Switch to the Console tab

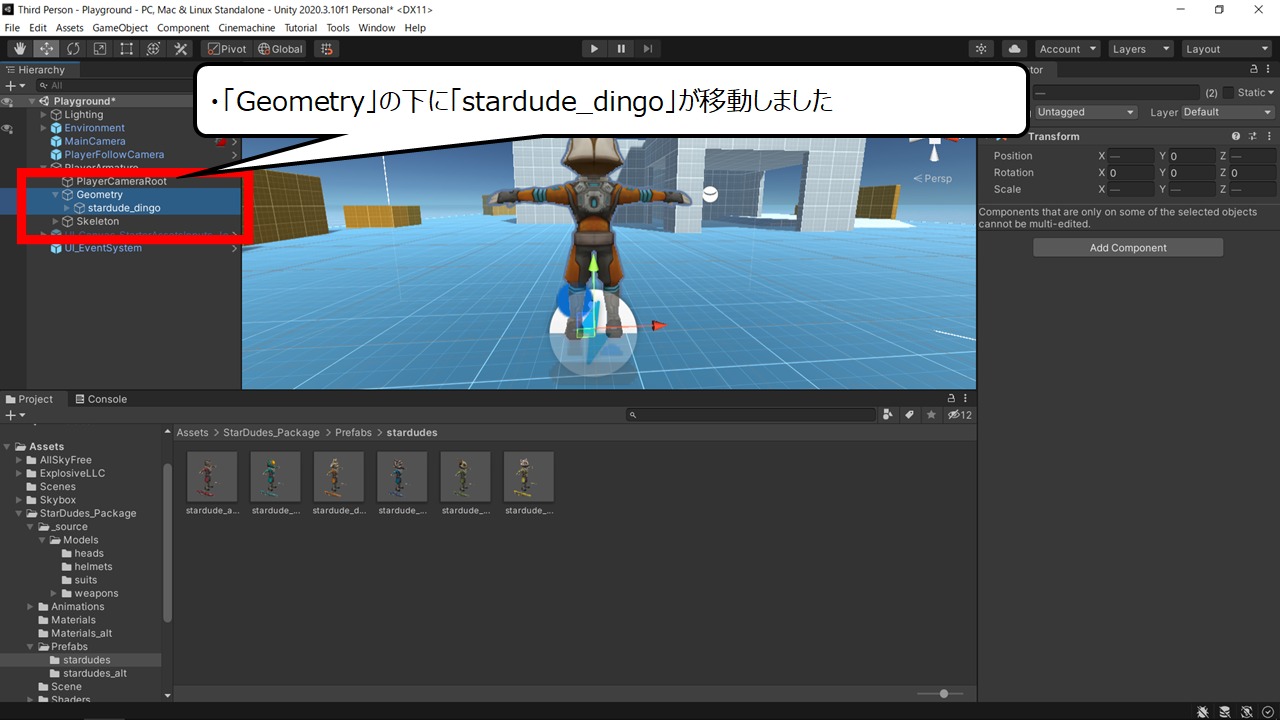[x=100, y=399]
